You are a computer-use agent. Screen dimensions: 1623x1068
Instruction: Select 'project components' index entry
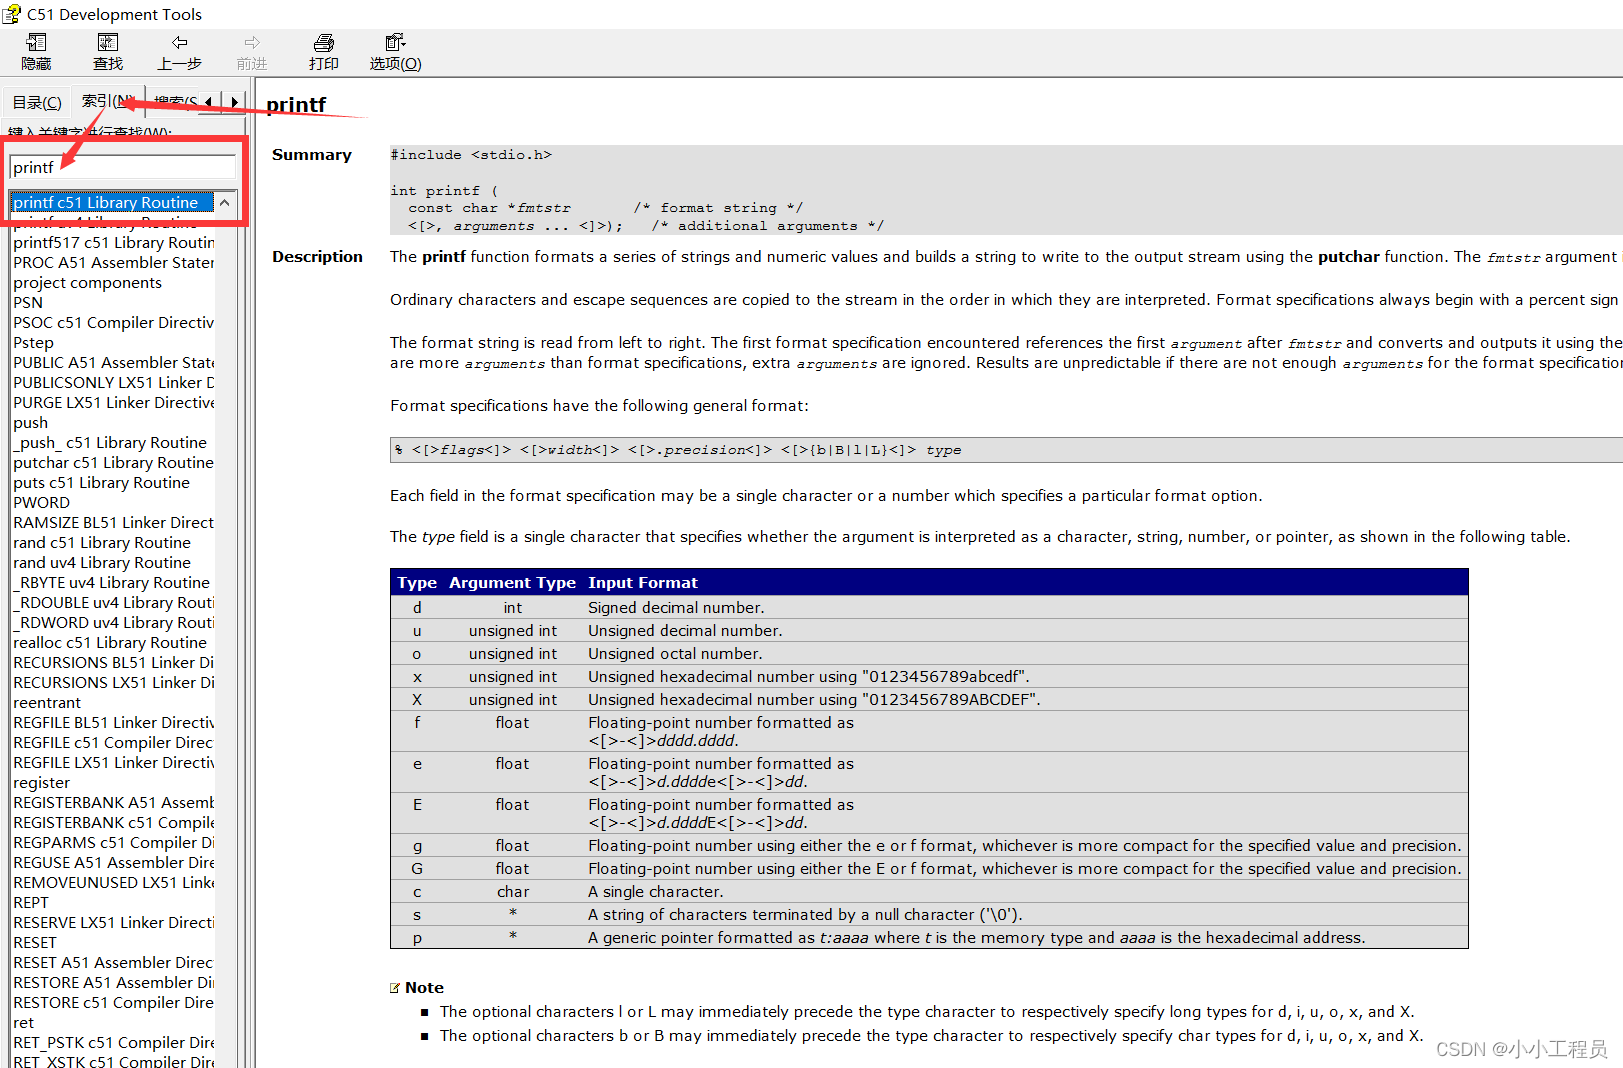[88, 282]
